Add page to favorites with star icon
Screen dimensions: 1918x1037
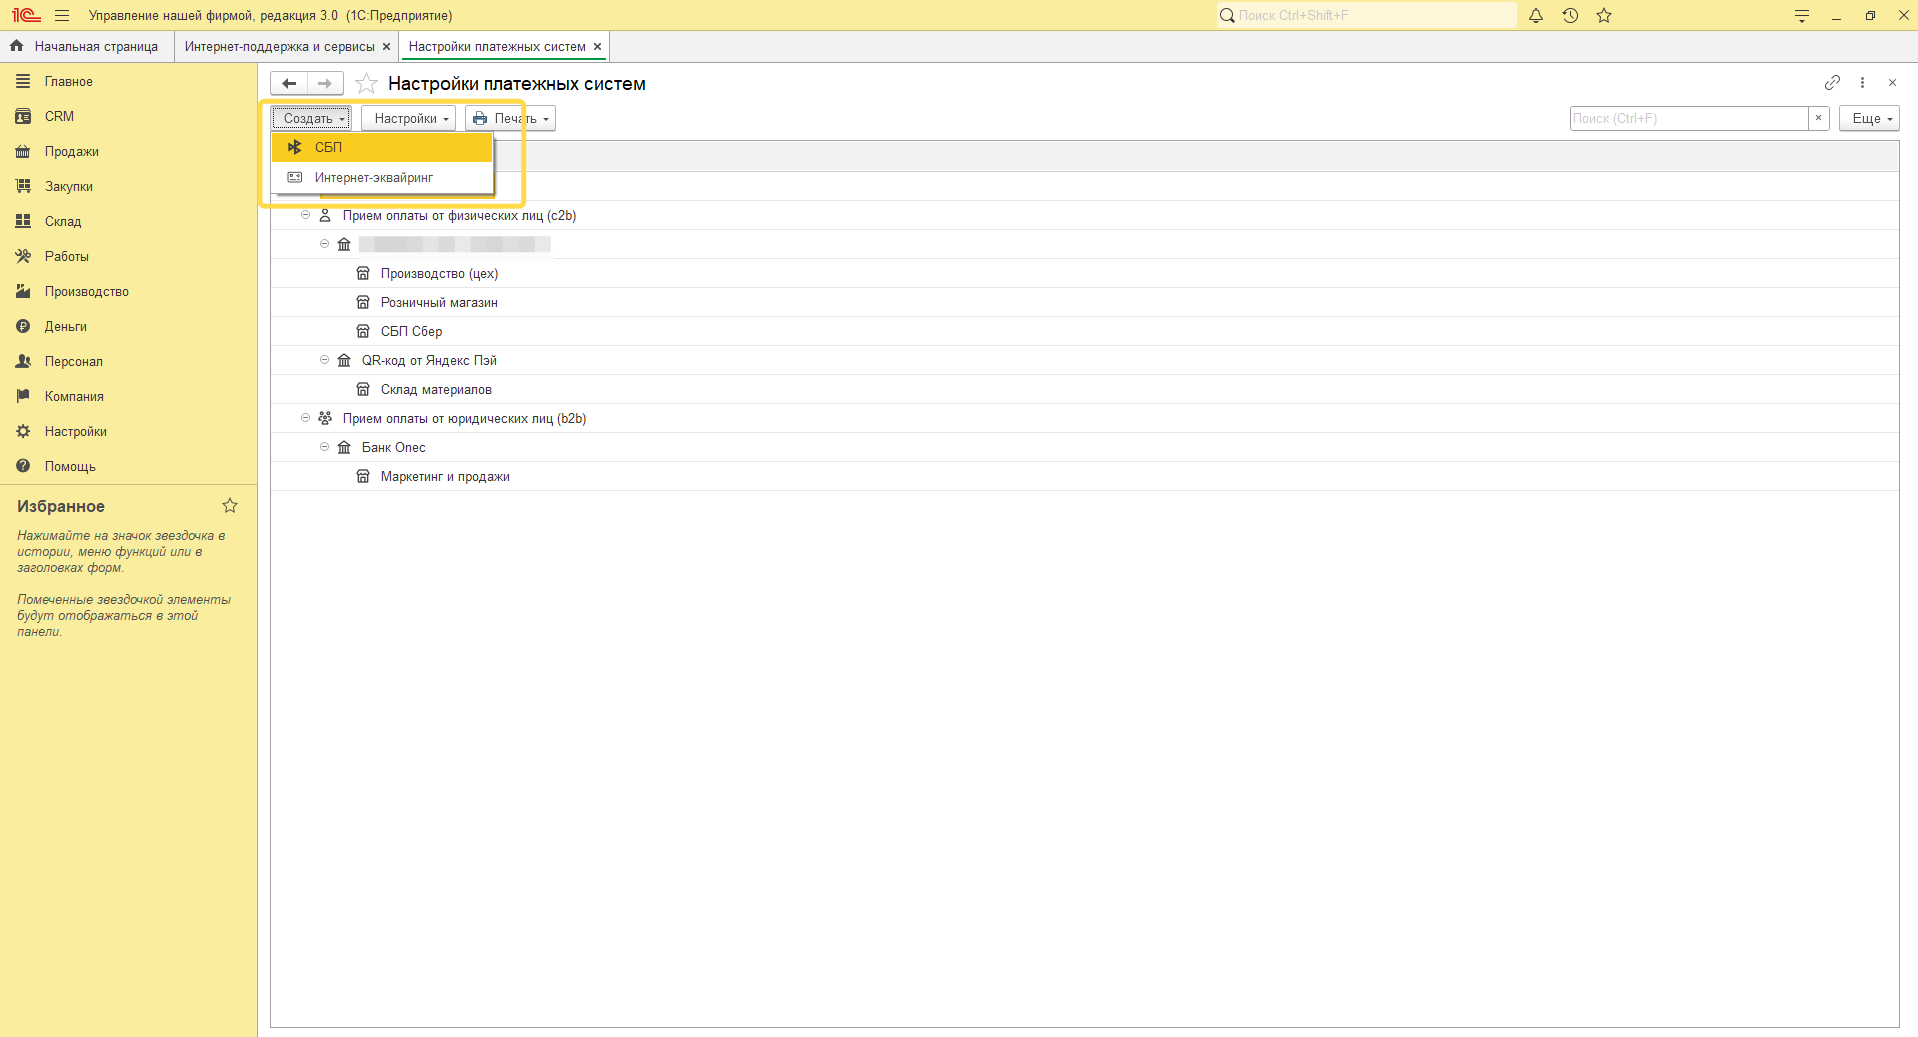pyautogui.click(x=367, y=84)
